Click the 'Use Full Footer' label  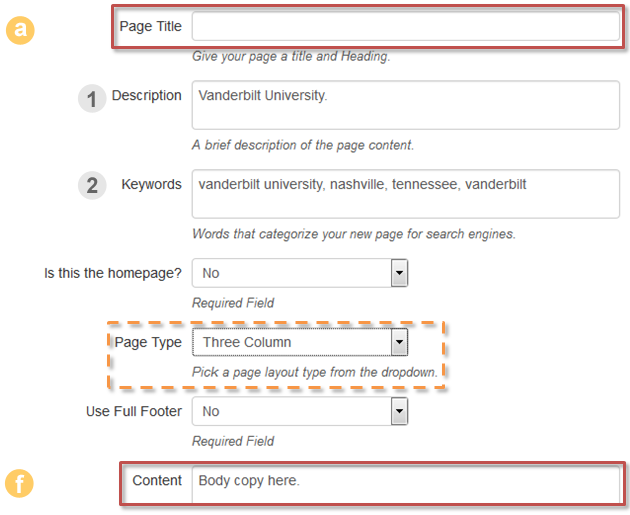click(133, 411)
